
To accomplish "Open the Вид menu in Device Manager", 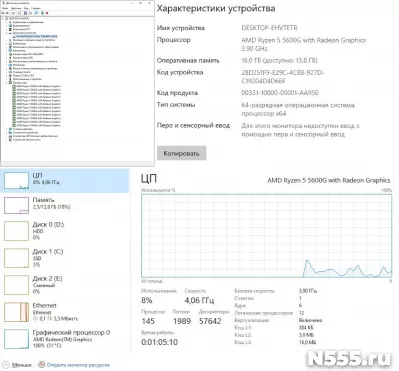I will [x=26, y=8].
